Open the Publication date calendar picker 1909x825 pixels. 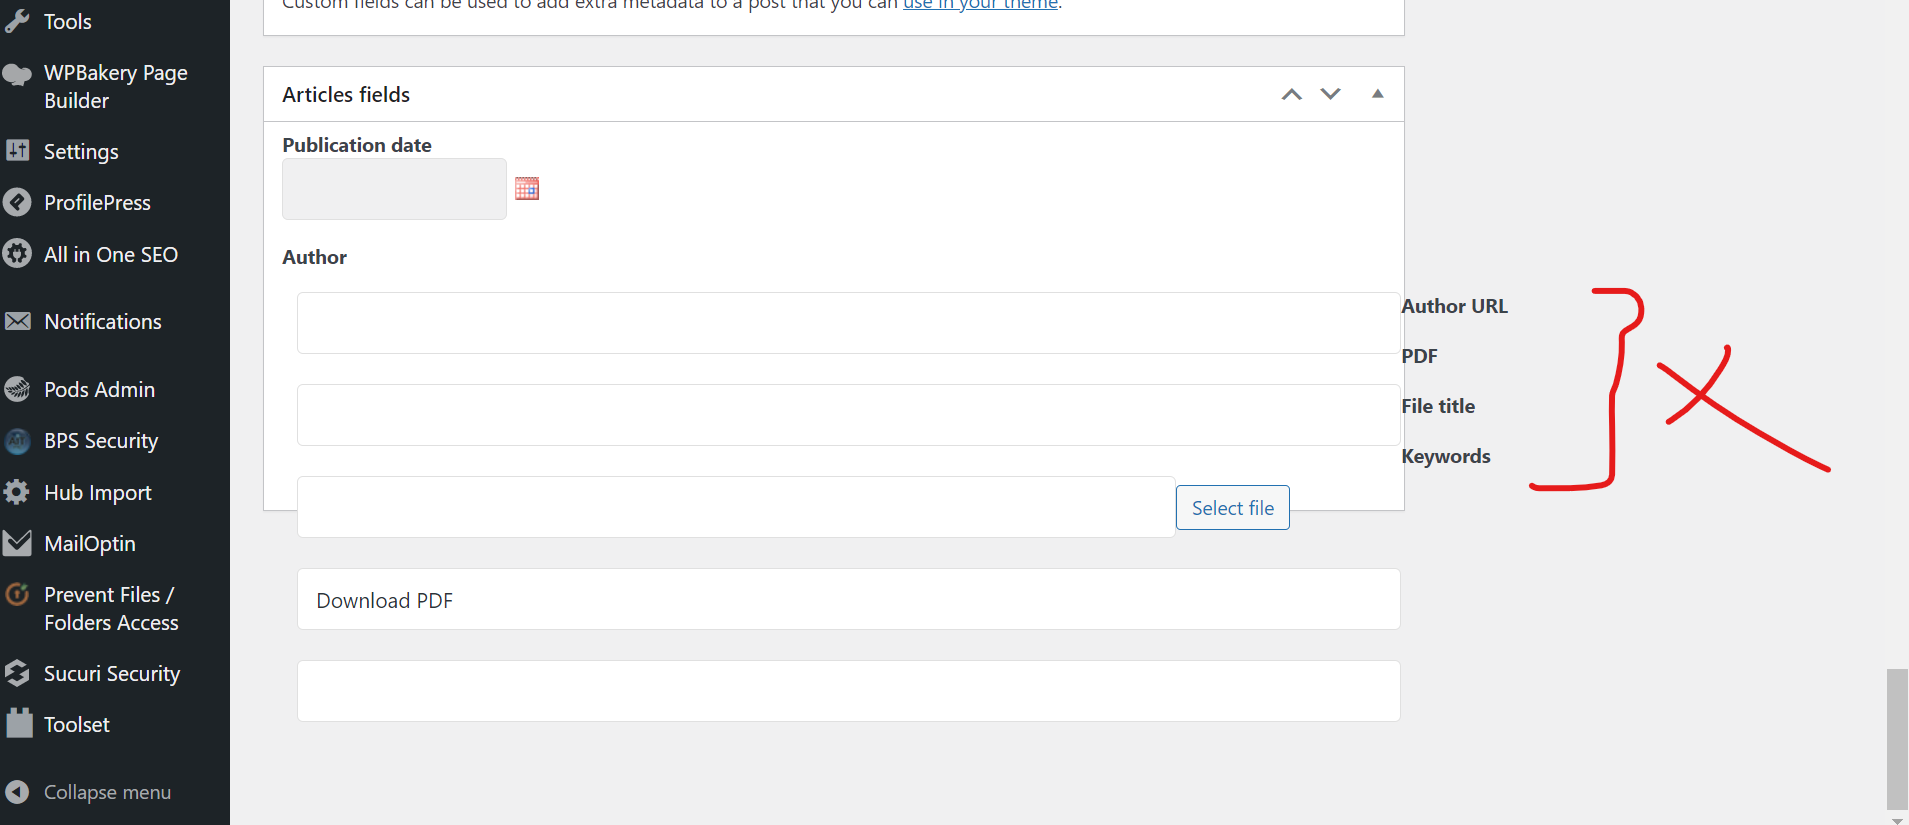tap(526, 188)
